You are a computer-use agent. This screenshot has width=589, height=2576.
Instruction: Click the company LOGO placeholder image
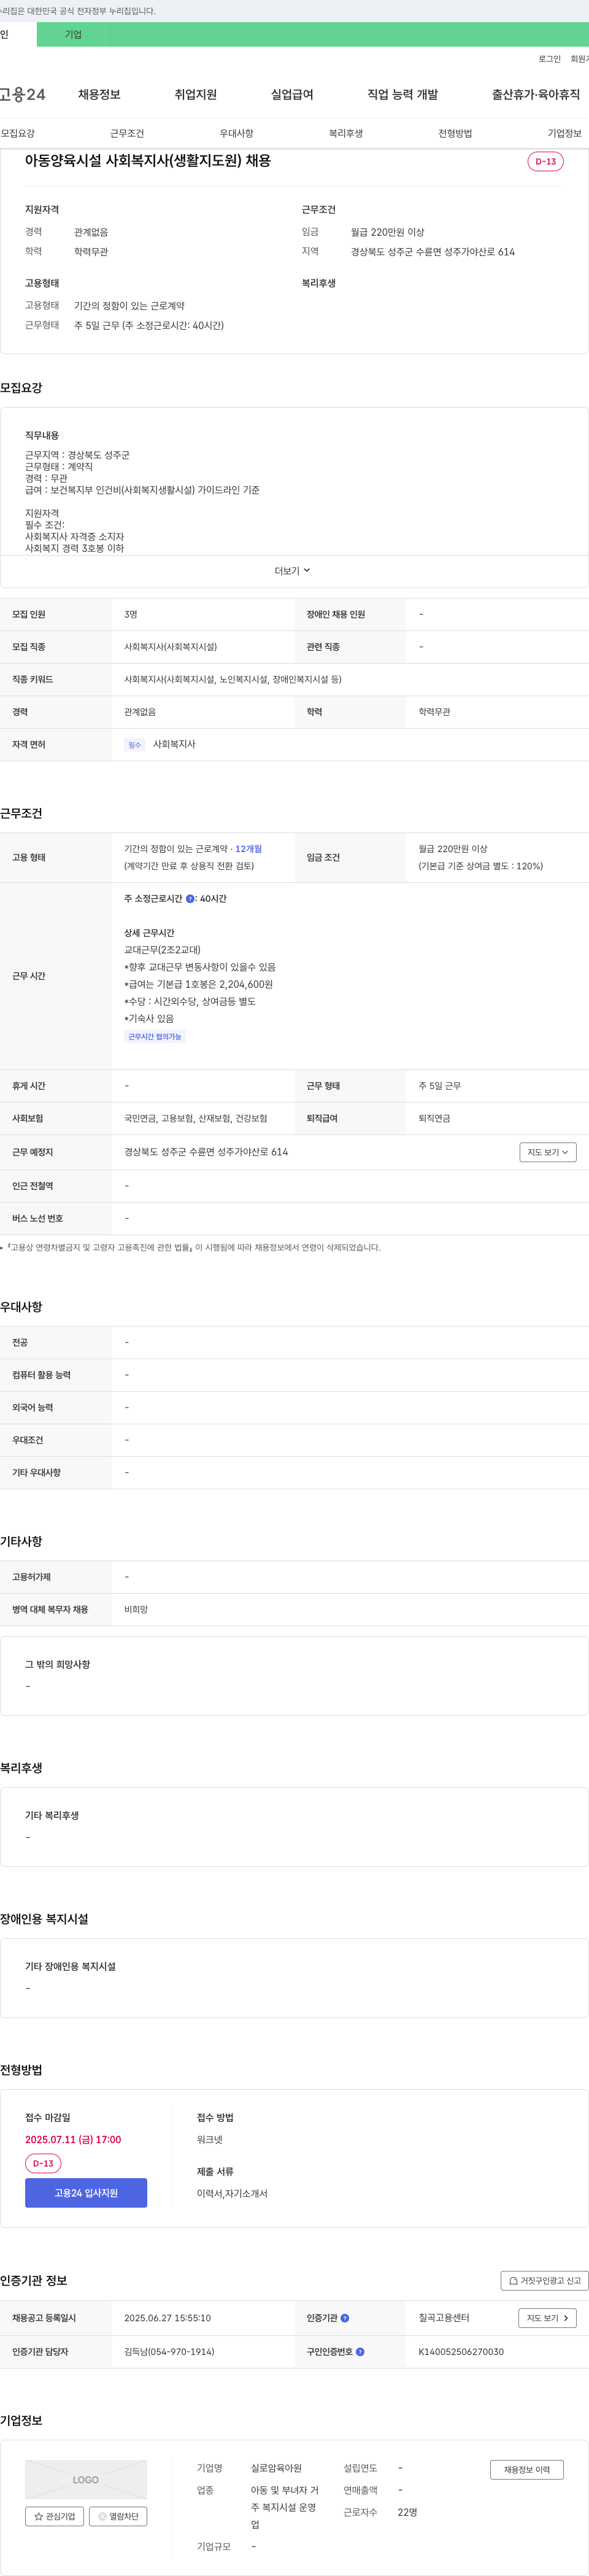(86, 2480)
